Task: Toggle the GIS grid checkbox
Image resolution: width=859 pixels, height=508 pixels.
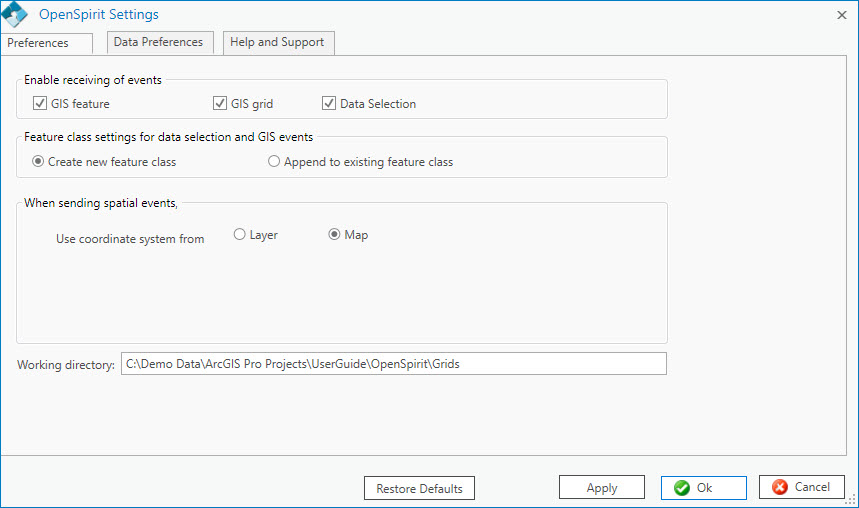Action: (220, 103)
